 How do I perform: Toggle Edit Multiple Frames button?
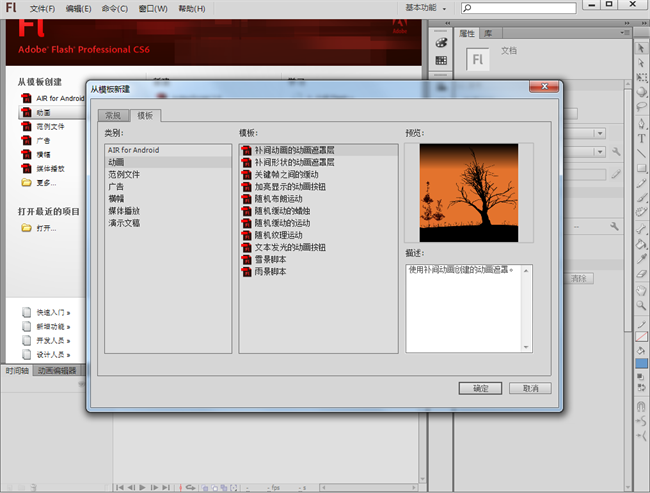pos(224,488)
